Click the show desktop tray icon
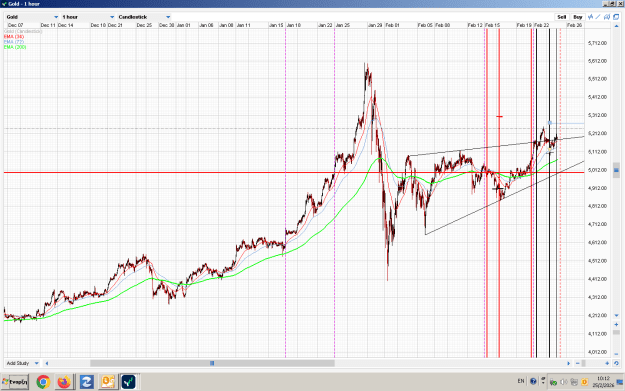625x391 pixels. [x=620, y=382]
